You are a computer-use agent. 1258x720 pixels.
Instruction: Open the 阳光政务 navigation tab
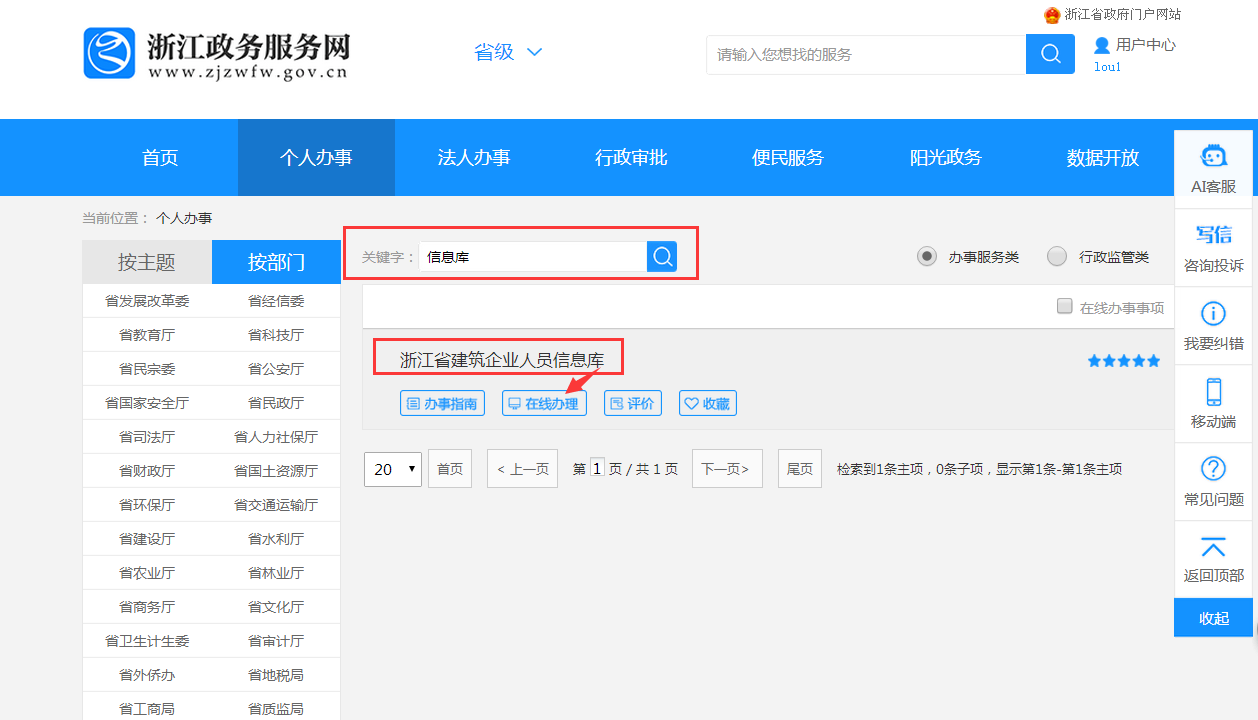946,158
